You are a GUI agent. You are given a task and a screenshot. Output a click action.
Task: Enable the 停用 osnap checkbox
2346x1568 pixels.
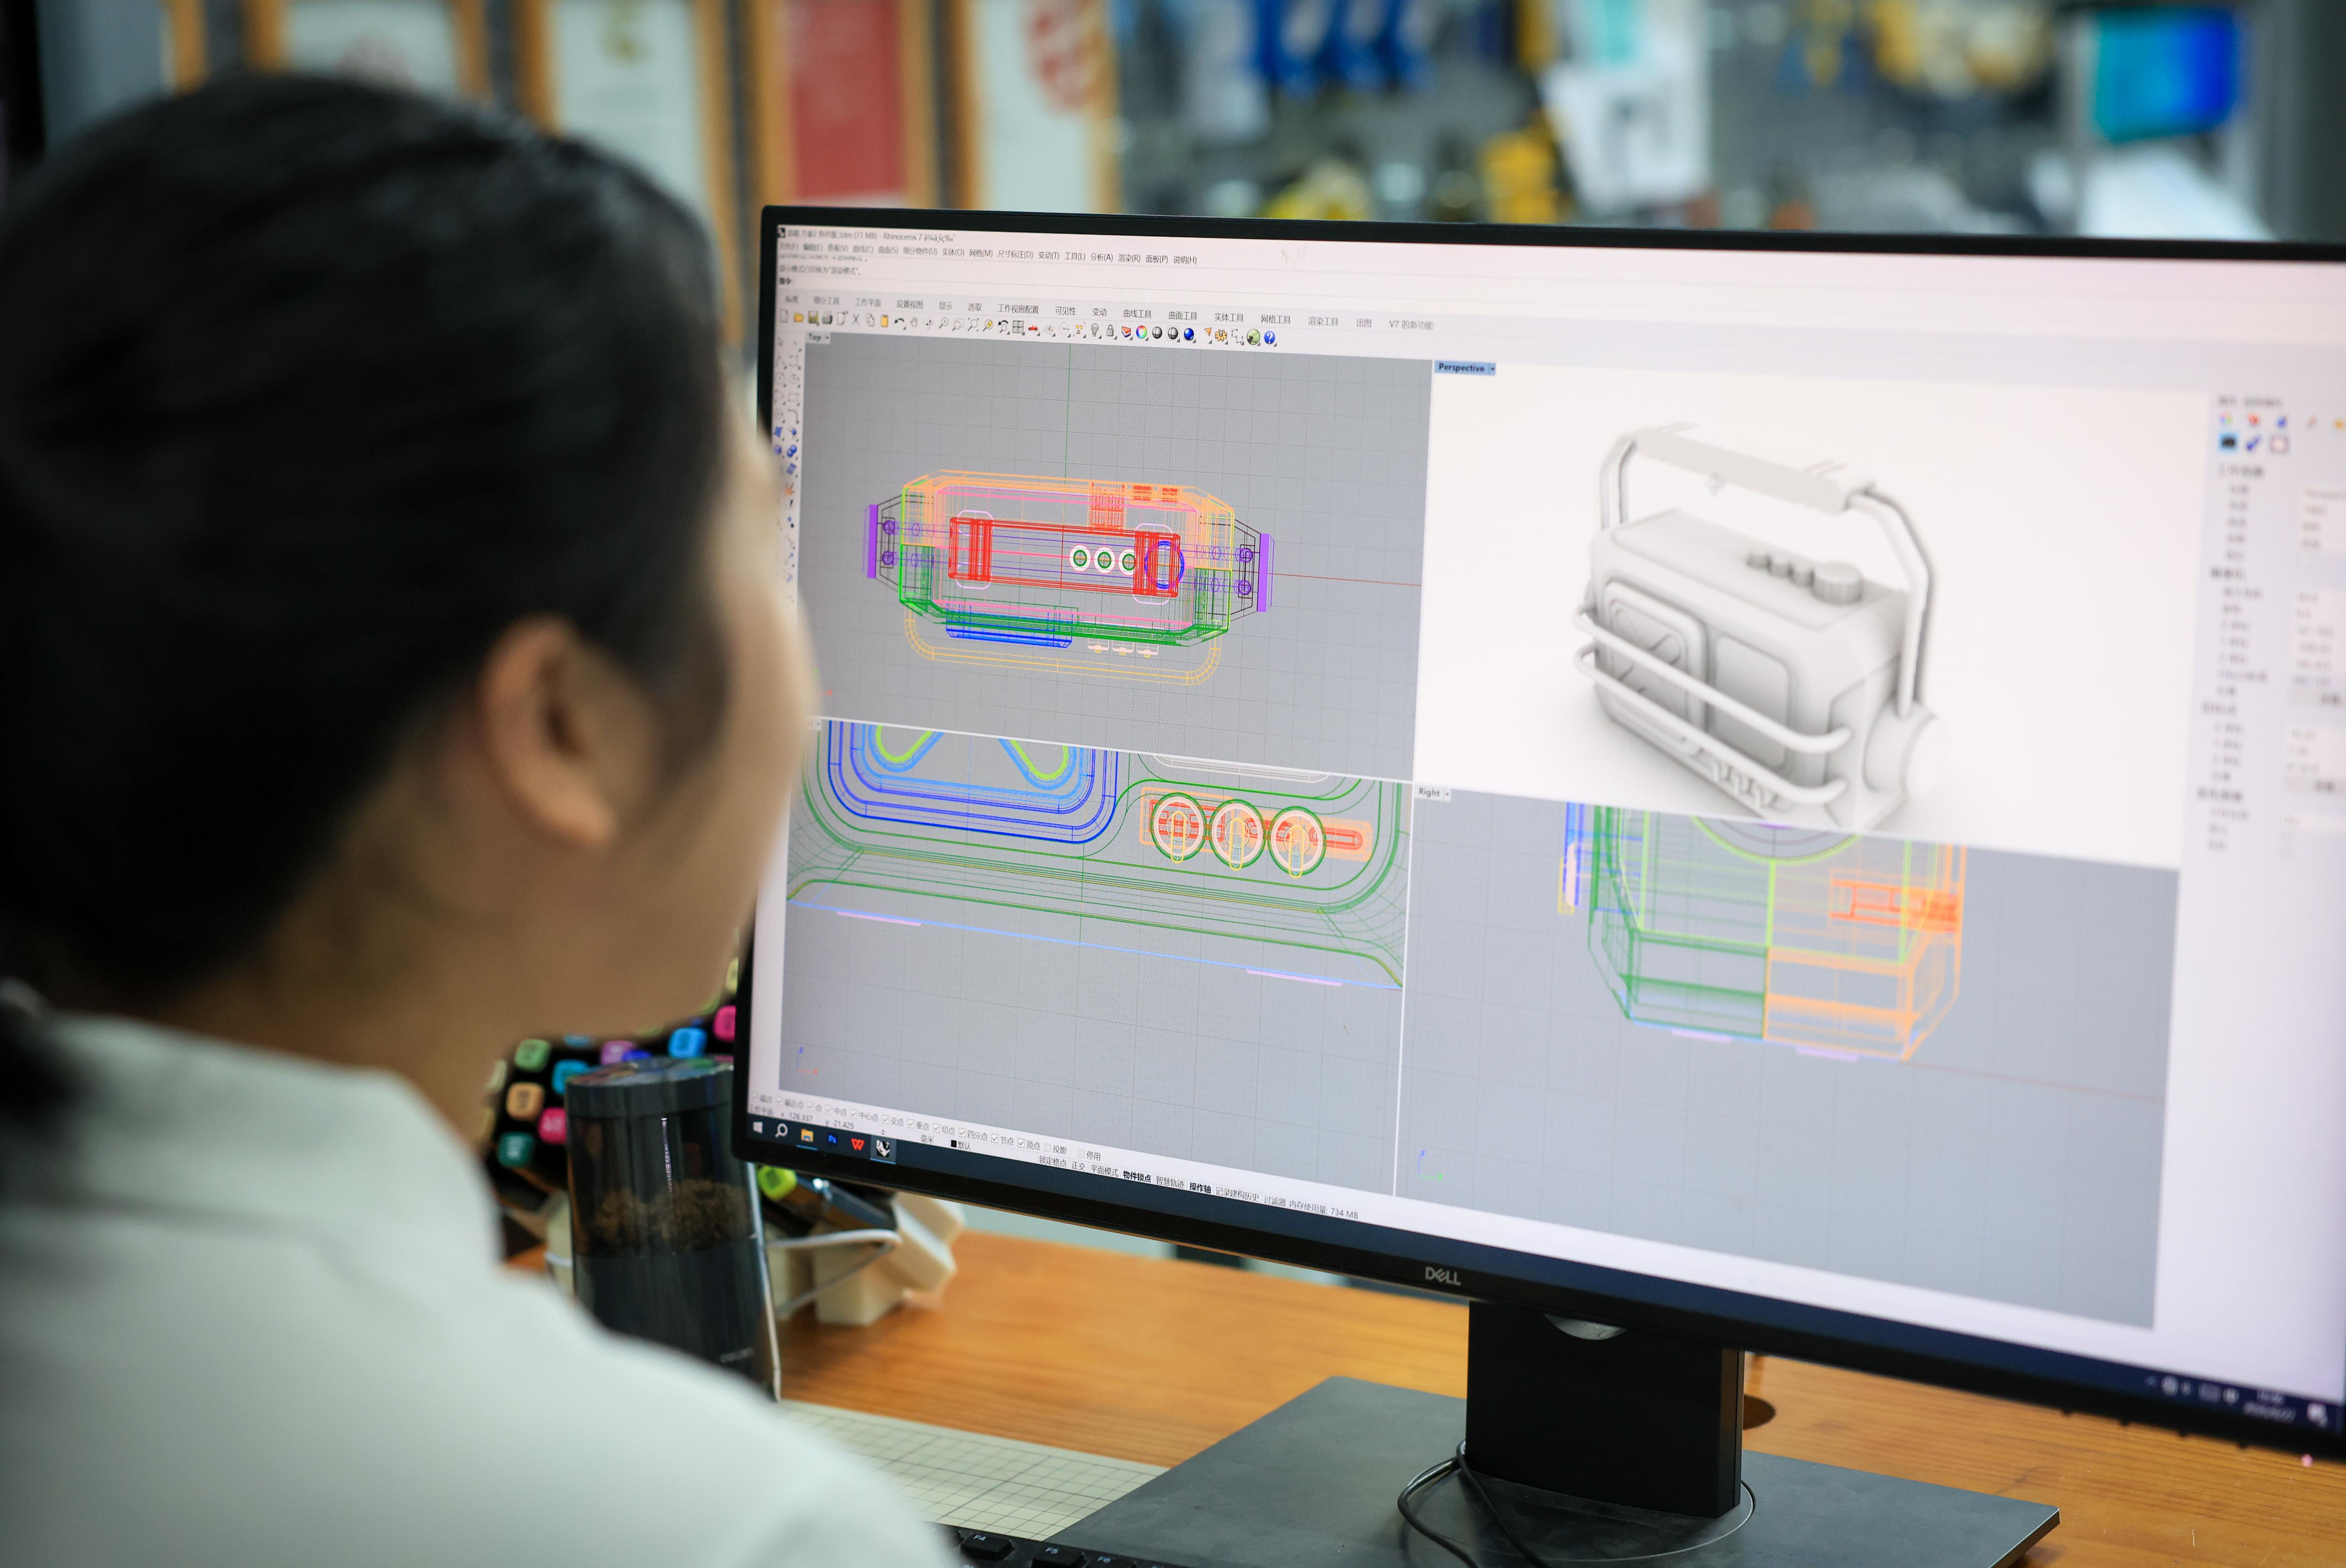1081,1154
